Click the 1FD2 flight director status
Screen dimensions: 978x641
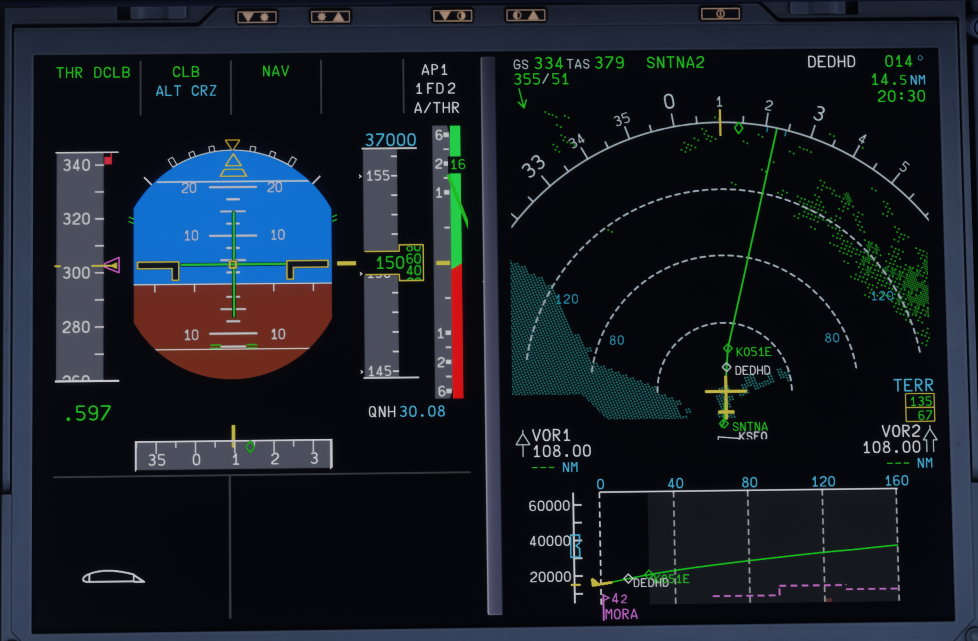[x=435, y=89]
